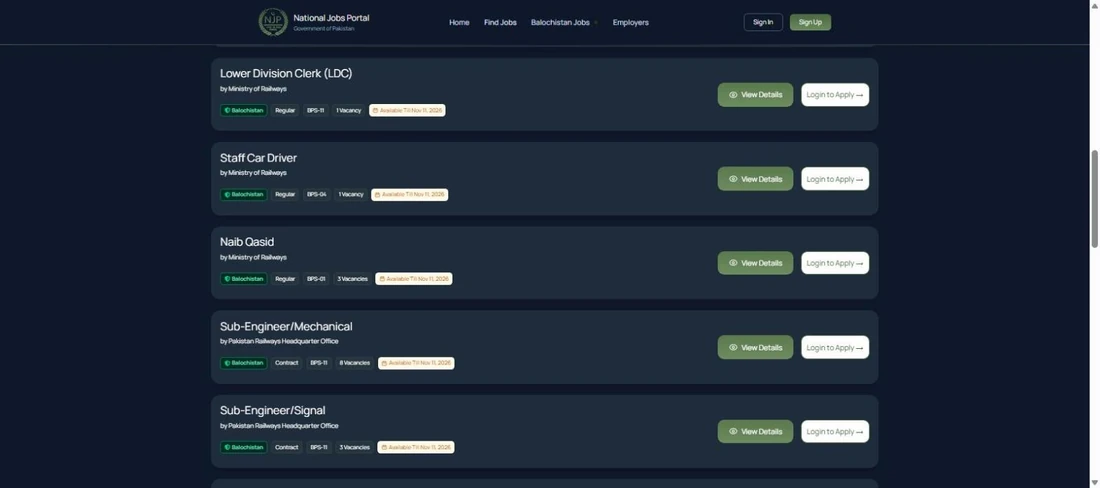
Task: Open the Home nav link
Action: 460,22
